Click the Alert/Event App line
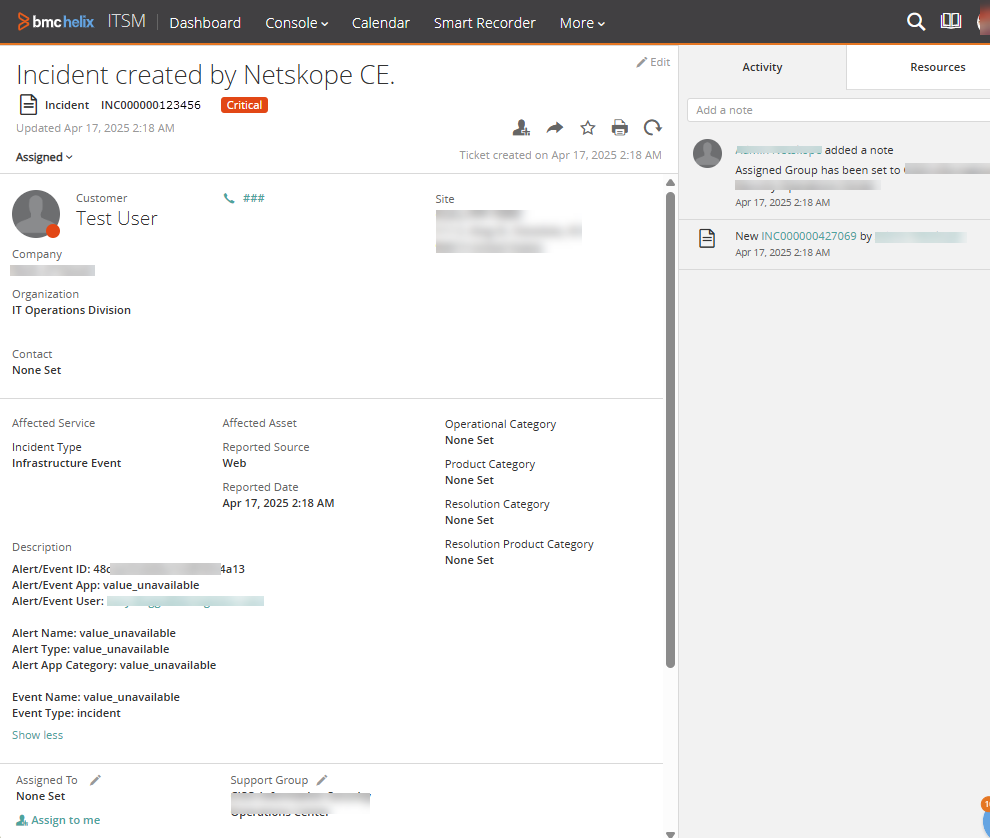 [x=105, y=585]
